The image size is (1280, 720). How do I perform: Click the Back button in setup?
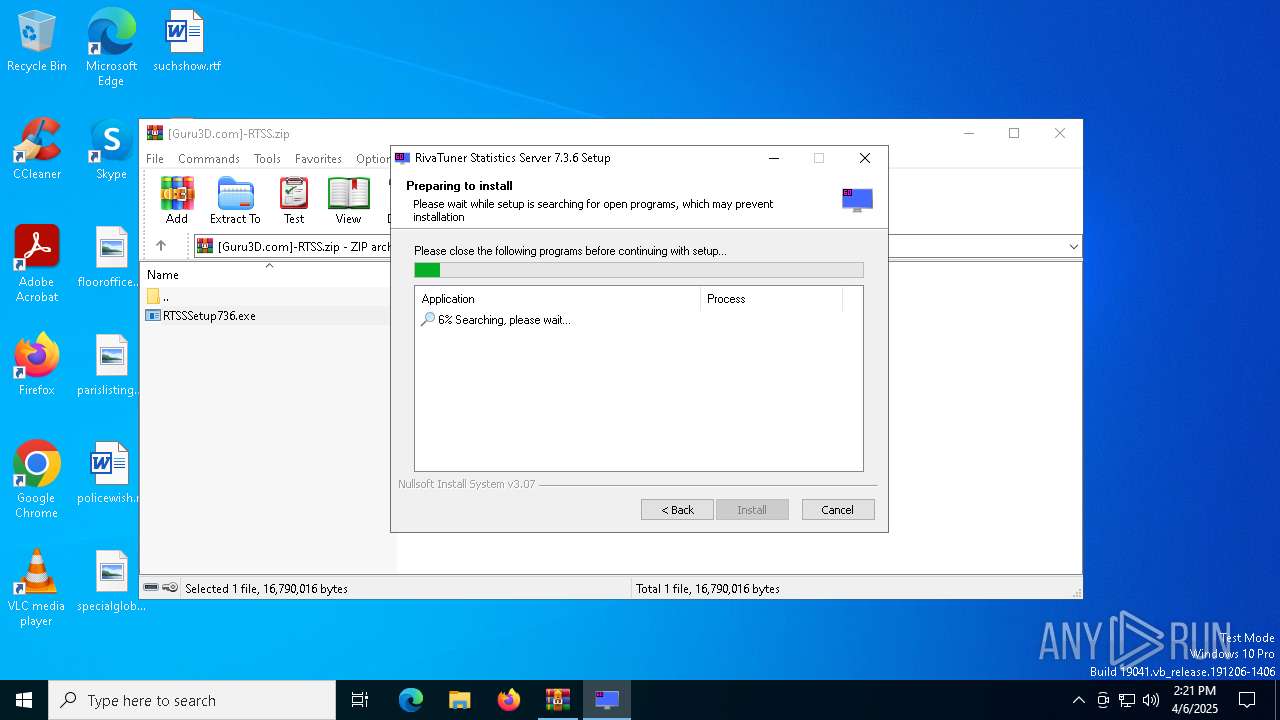pos(677,510)
